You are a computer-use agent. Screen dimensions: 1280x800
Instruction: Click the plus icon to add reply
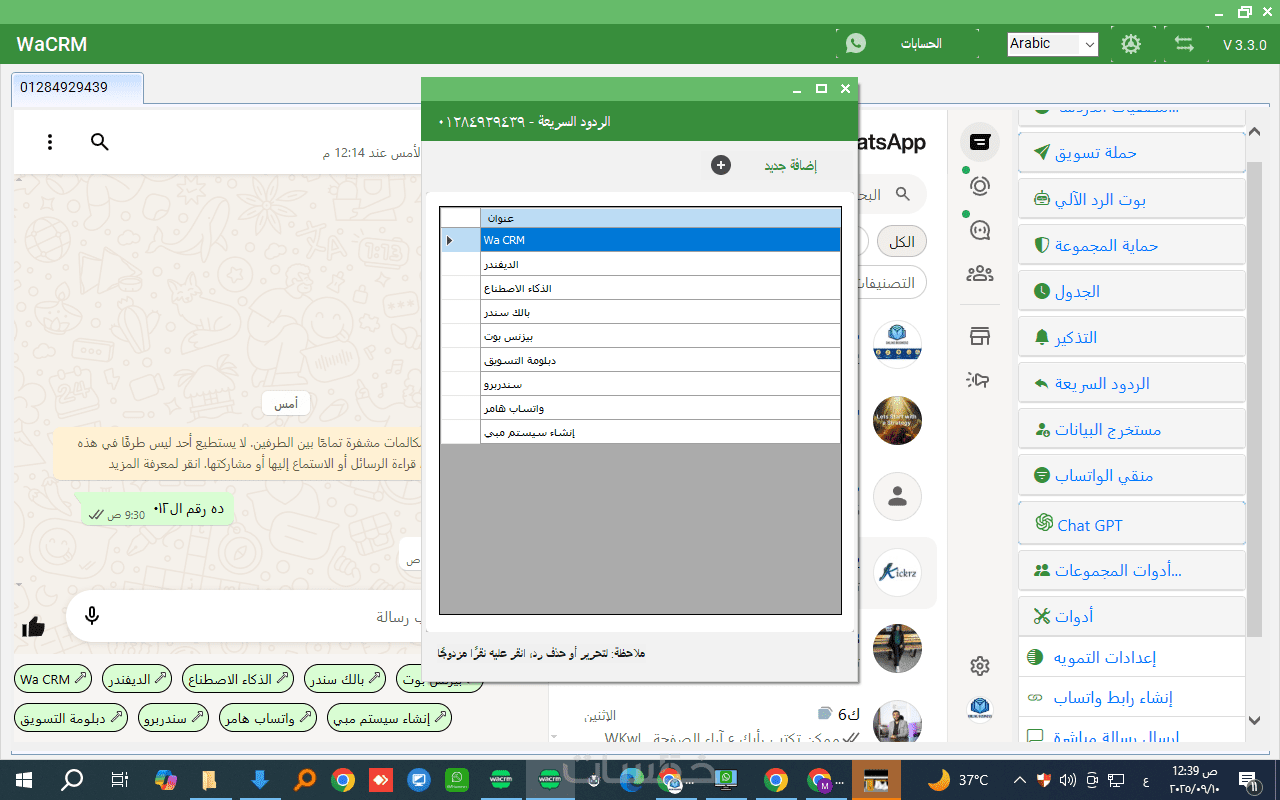(721, 165)
